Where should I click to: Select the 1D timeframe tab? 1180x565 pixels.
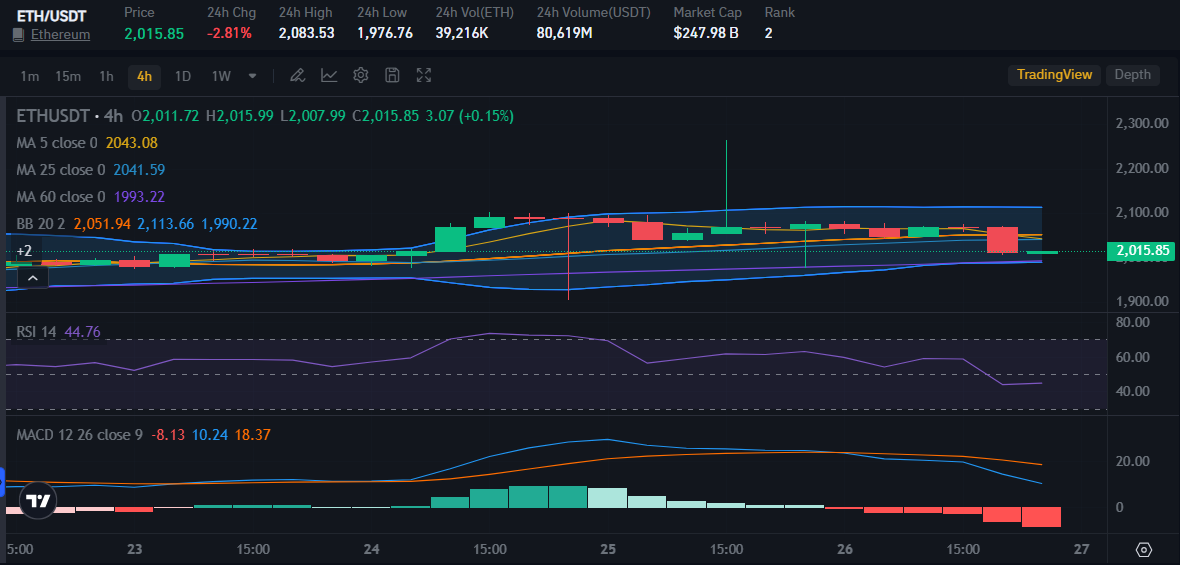(183, 76)
